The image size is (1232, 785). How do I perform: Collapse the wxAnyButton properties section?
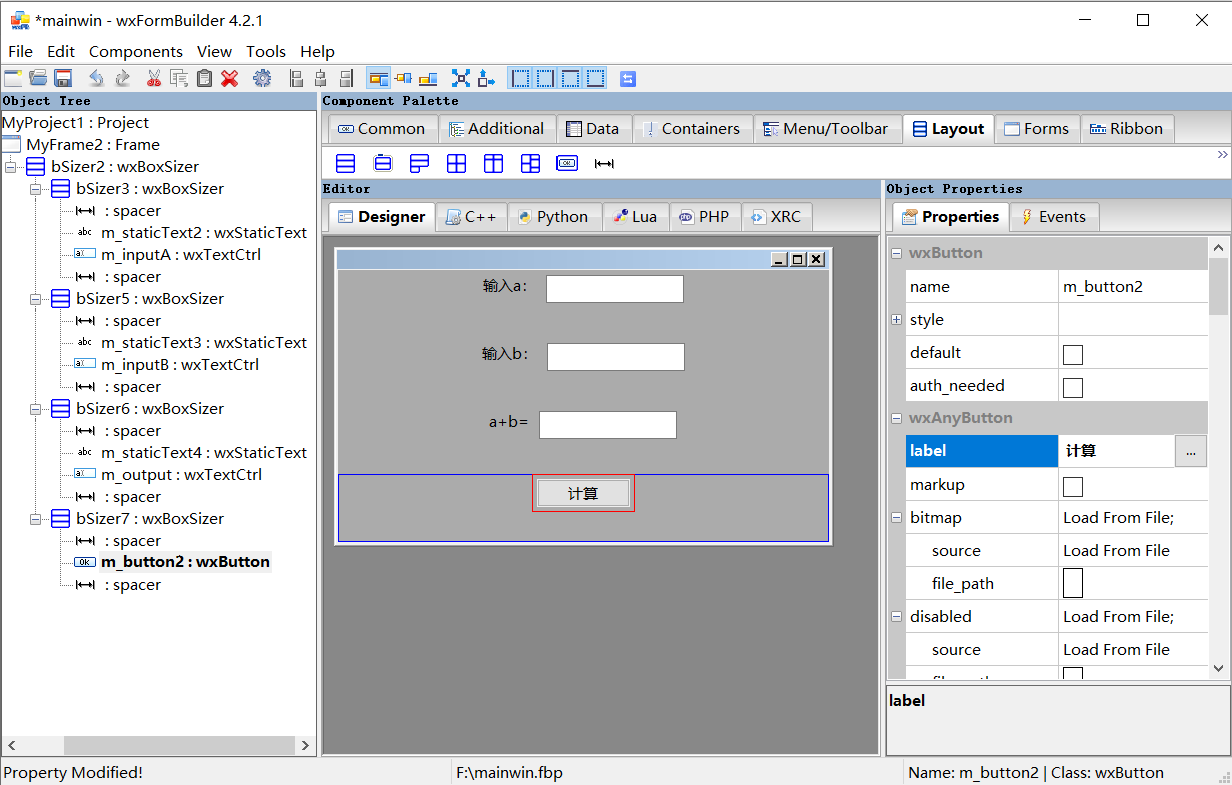point(897,417)
